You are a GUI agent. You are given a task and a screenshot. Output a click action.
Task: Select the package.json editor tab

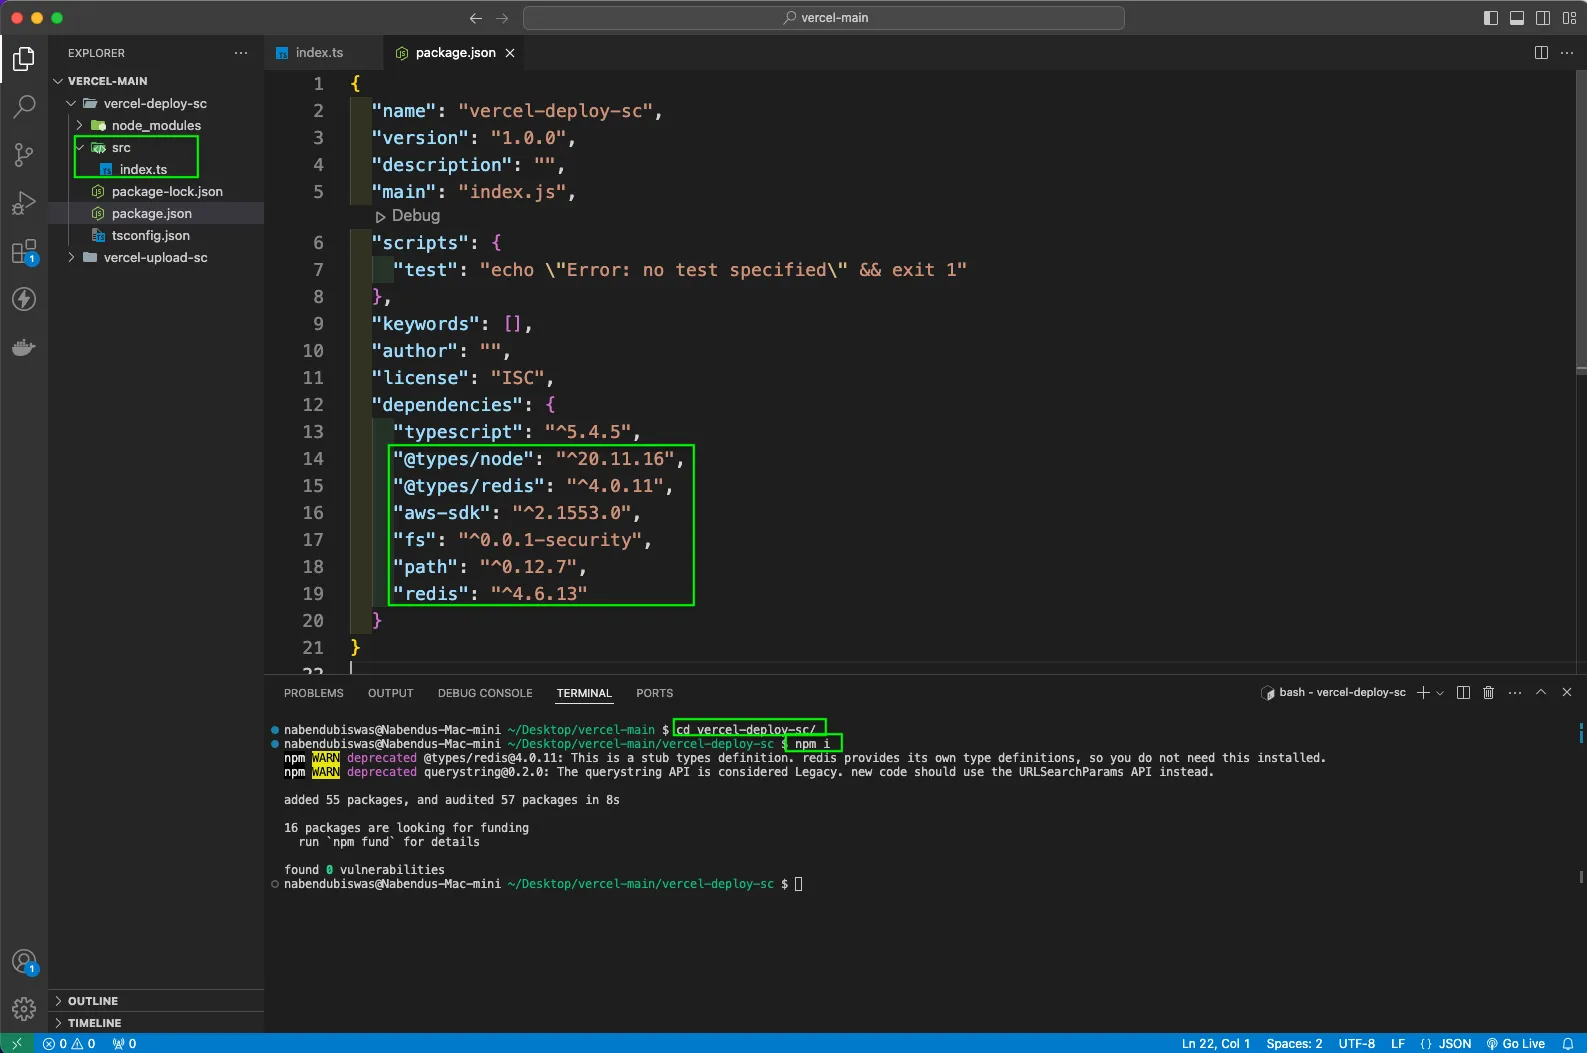point(456,53)
